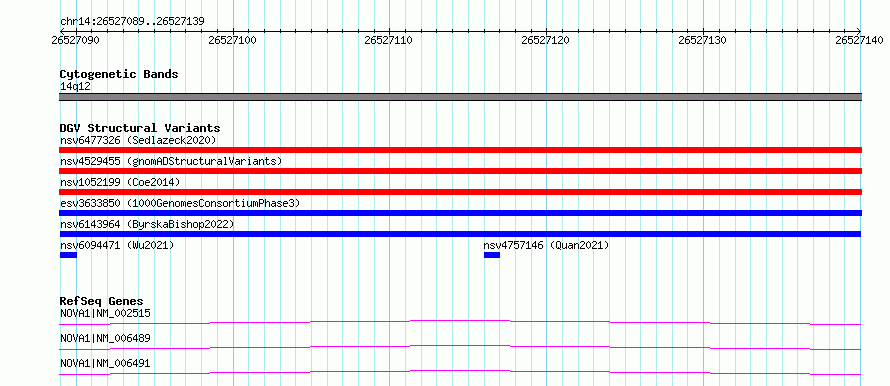Click ruler position 26527090
Image resolution: width=890 pixels, height=386 pixels.
click(75, 40)
